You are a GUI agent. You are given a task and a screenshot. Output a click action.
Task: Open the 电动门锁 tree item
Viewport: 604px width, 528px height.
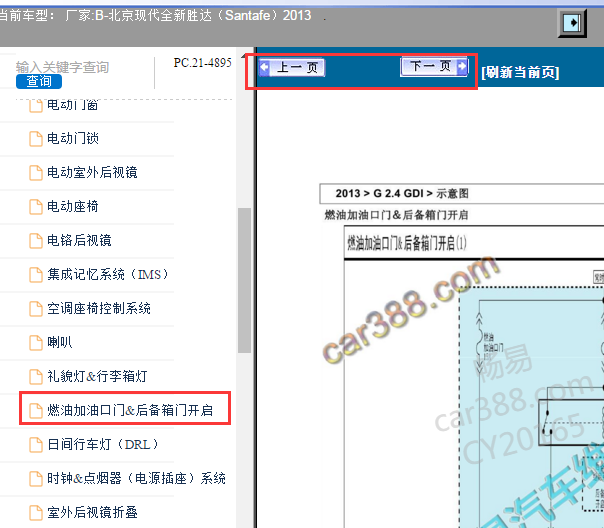73,138
